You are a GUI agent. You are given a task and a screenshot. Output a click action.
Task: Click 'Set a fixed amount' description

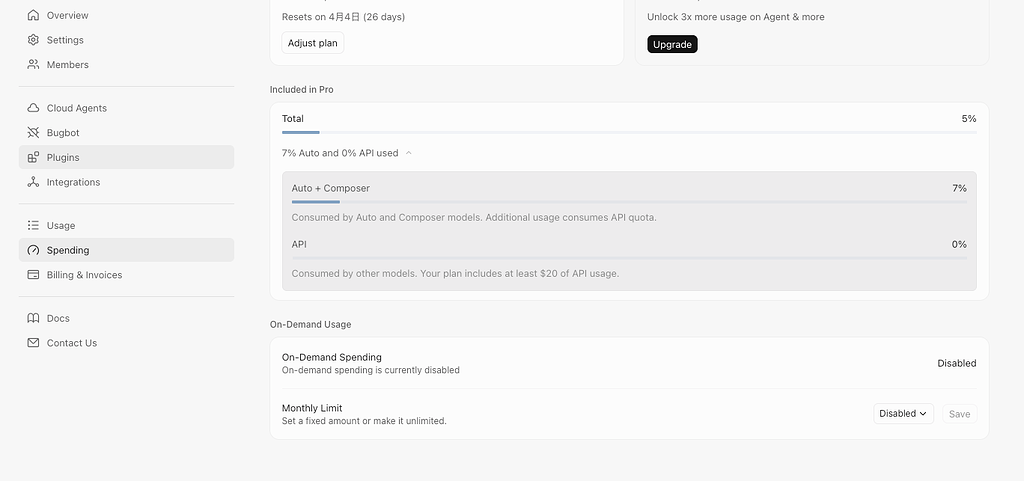pyautogui.click(x=364, y=421)
